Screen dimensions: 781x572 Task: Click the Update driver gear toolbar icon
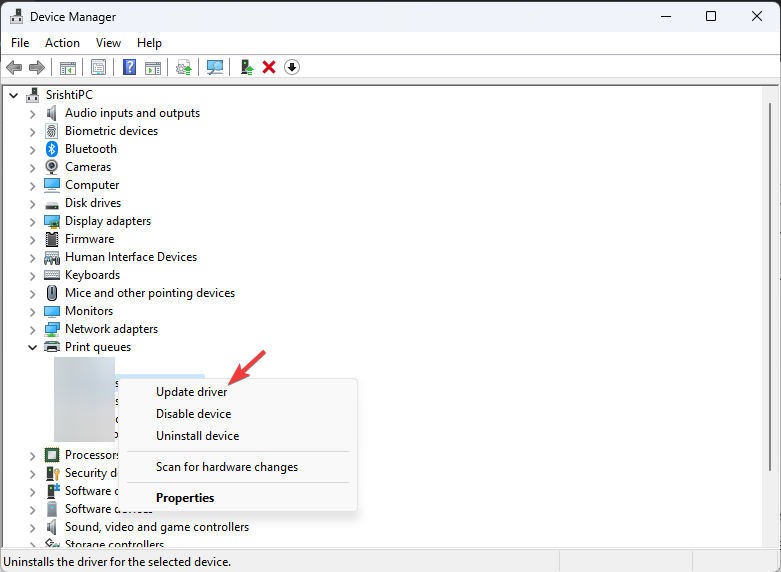(x=184, y=67)
